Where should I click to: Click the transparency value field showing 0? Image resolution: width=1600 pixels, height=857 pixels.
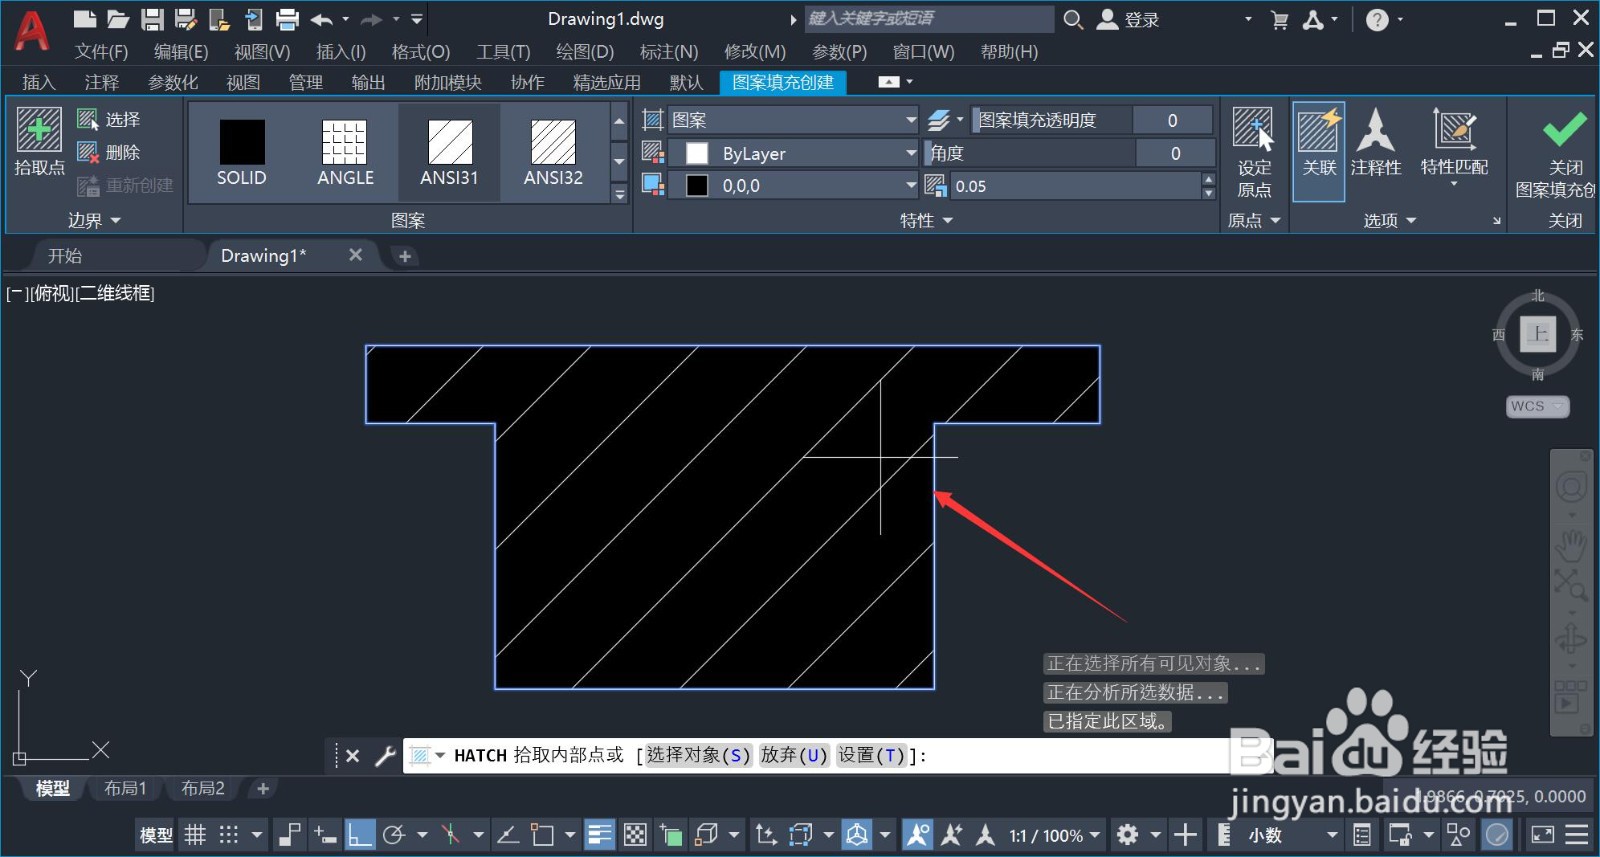pyautogui.click(x=1173, y=120)
